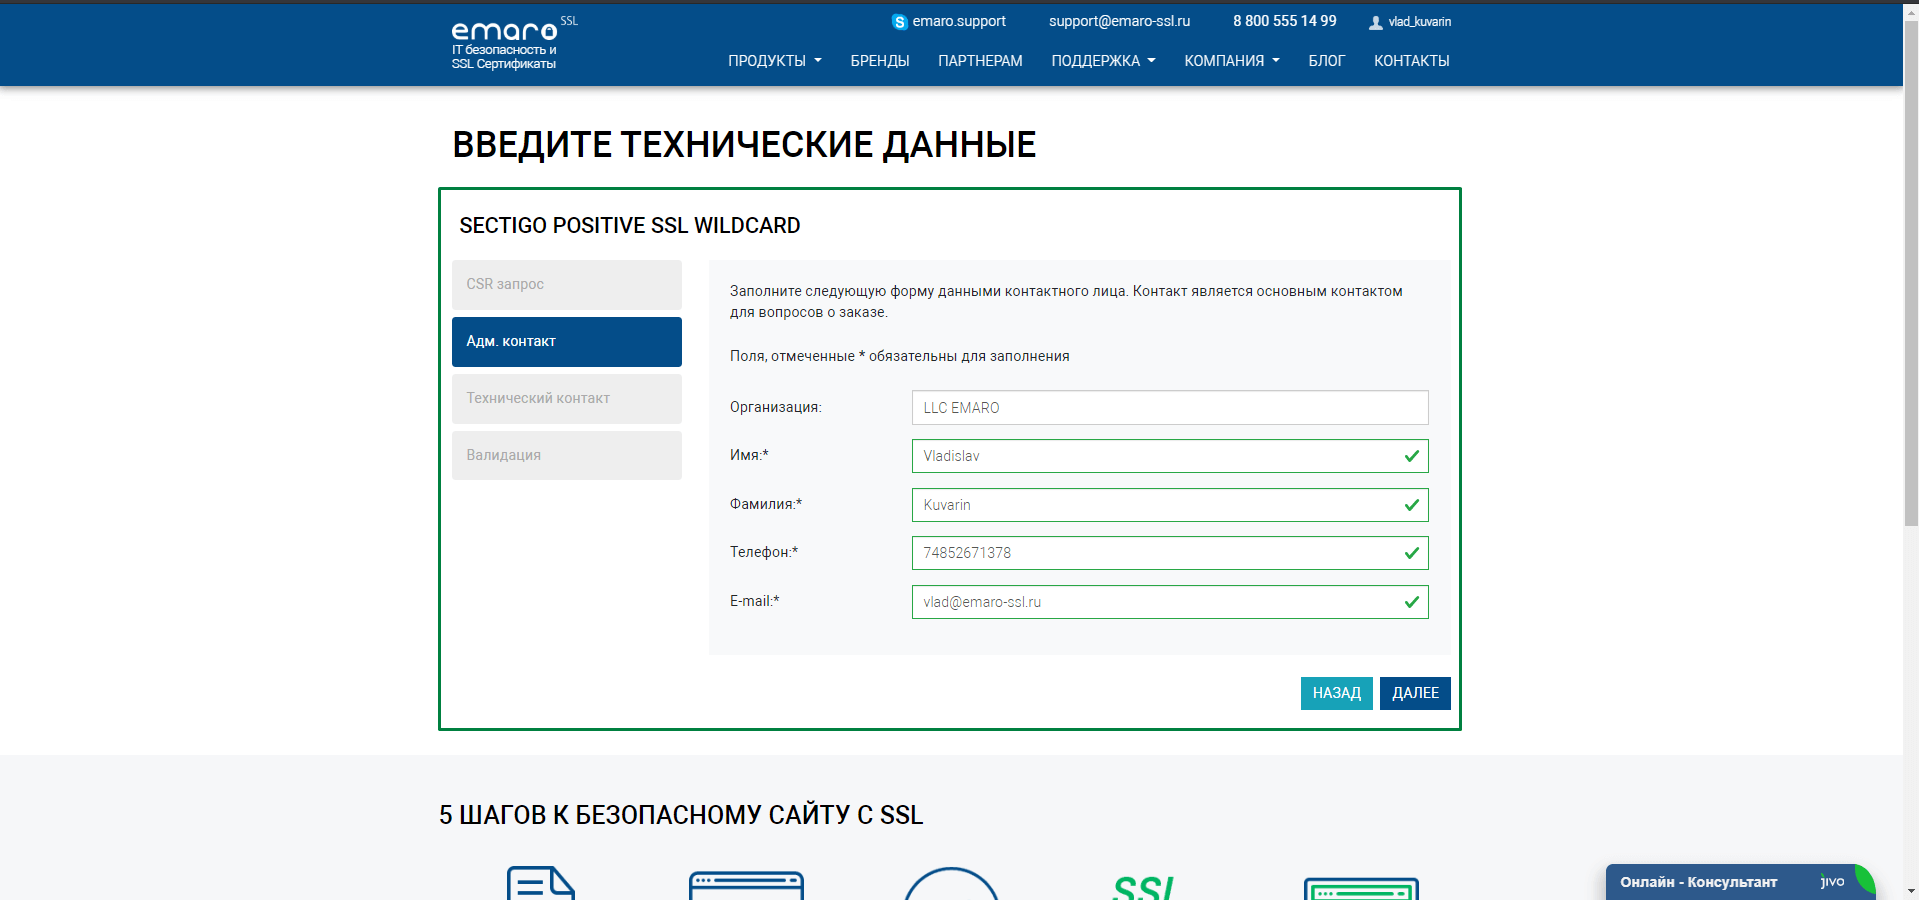Screen dimensions: 1919x900
Task: Click the ДАЛЕЕ button
Action: coord(1415,693)
